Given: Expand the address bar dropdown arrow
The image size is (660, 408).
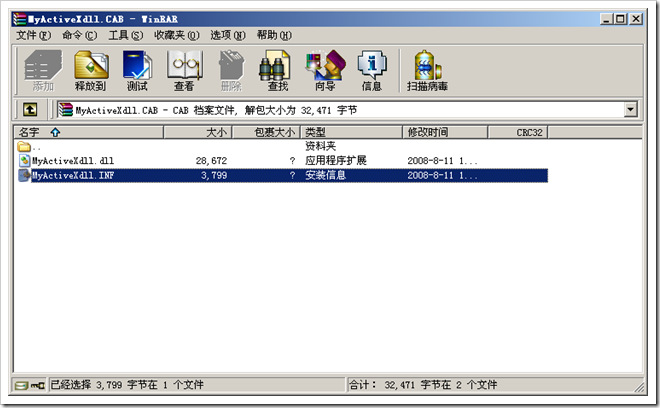Looking at the screenshot, I should pyautogui.click(x=630, y=110).
